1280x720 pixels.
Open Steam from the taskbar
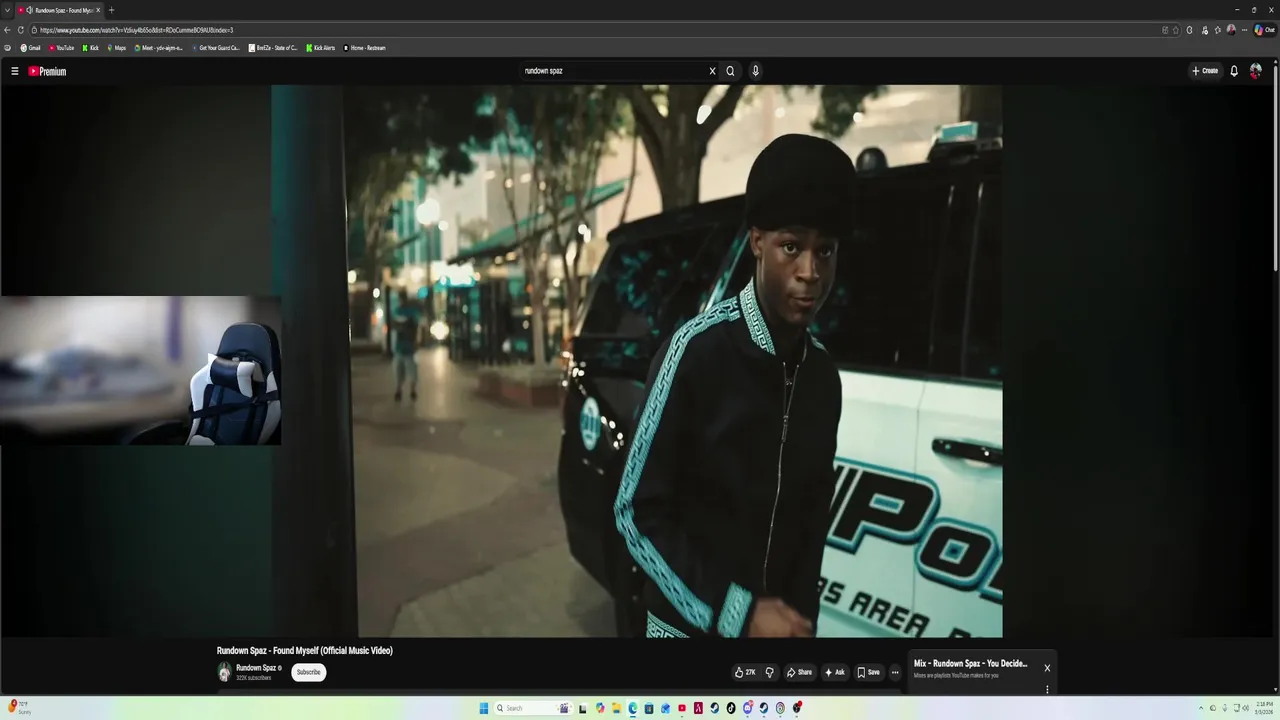pyautogui.click(x=714, y=708)
